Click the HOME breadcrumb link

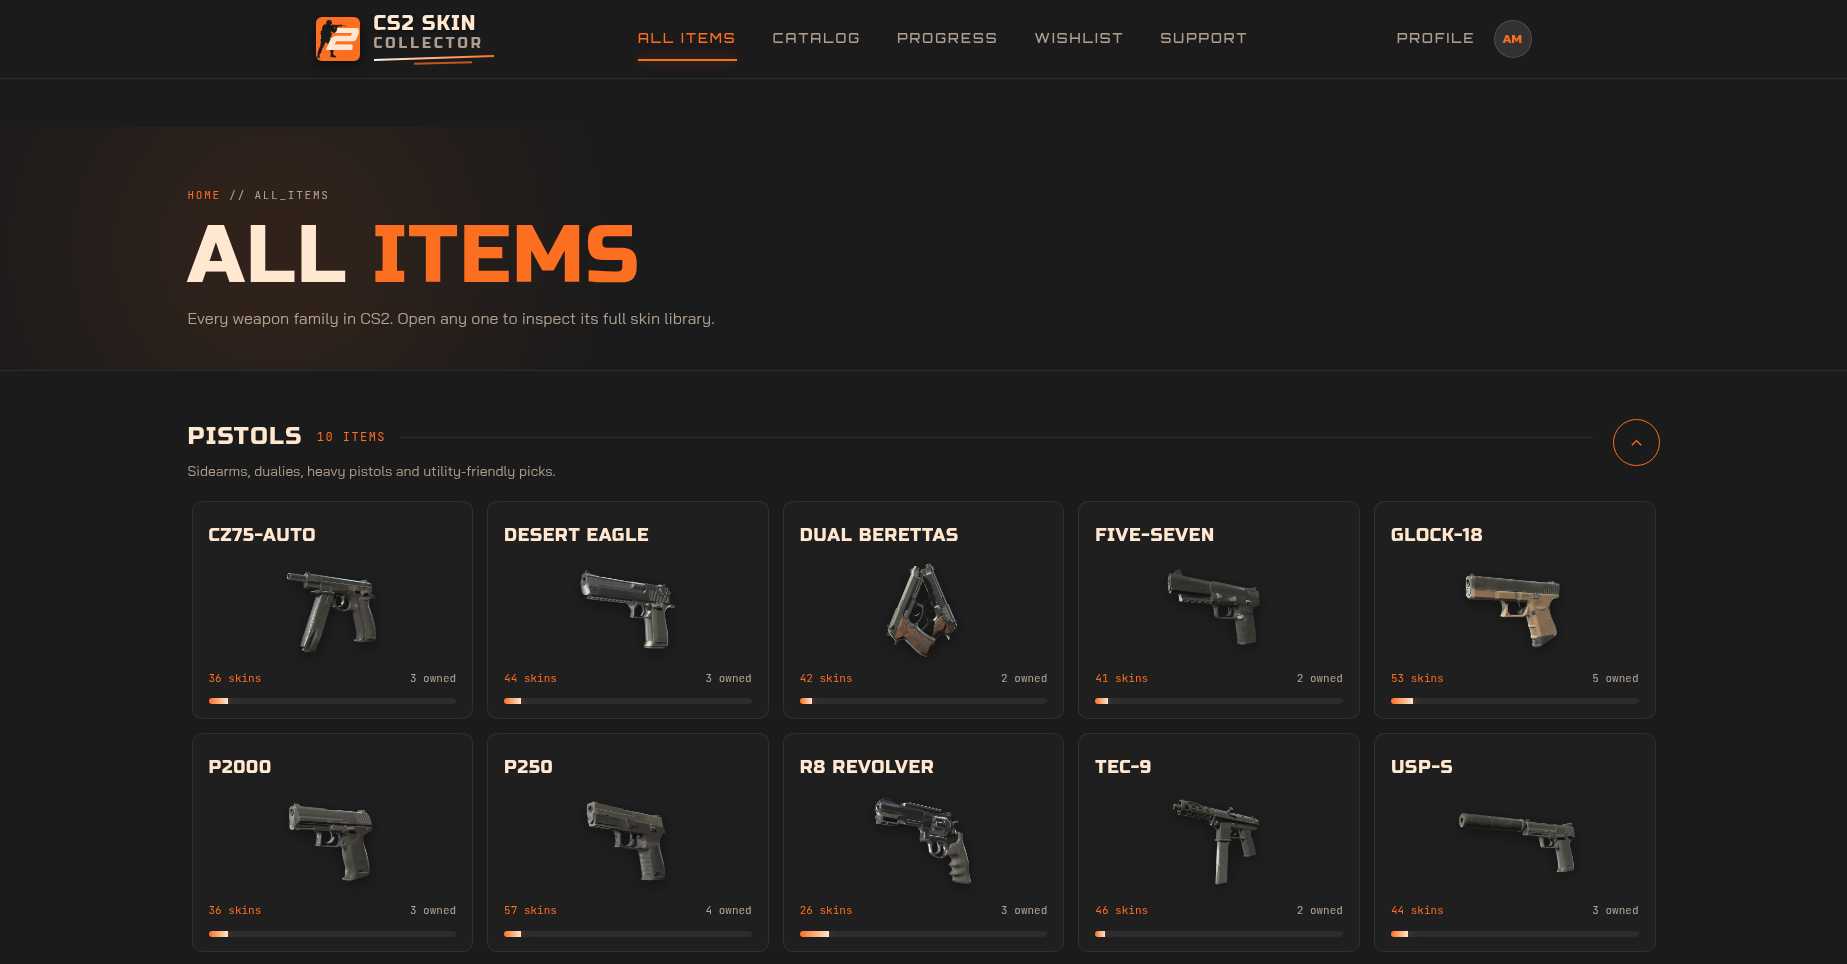point(204,195)
